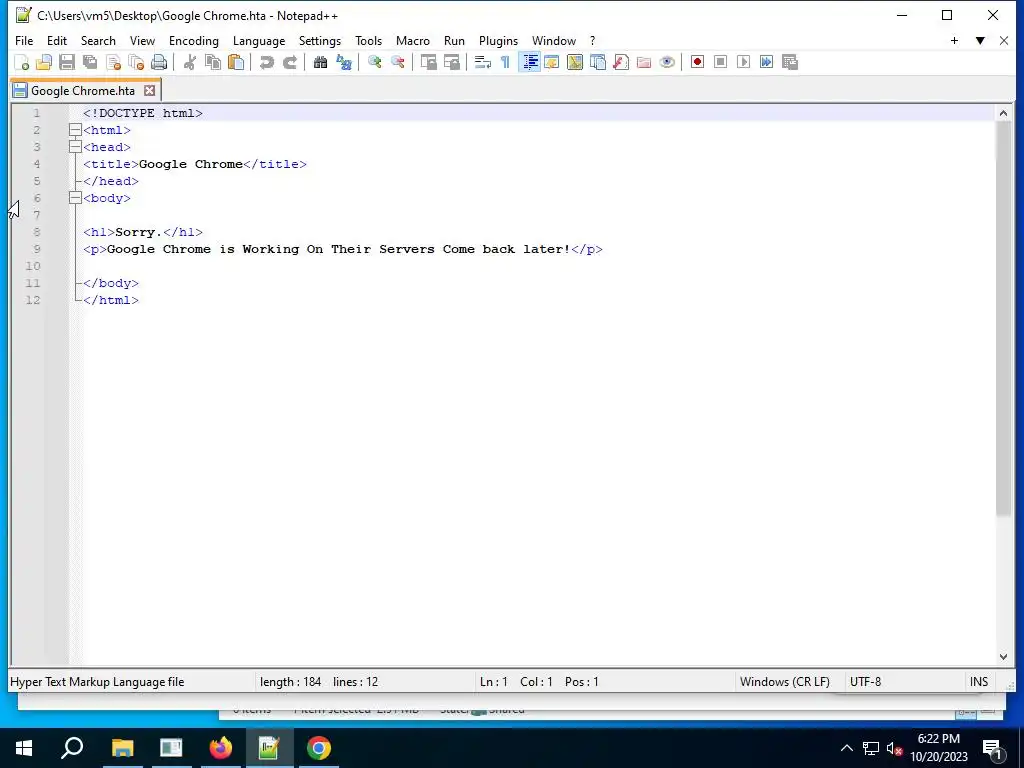Viewport: 1024px width, 768px height.
Task: Create a new document with the New icon
Action: pyautogui.click(x=22, y=62)
